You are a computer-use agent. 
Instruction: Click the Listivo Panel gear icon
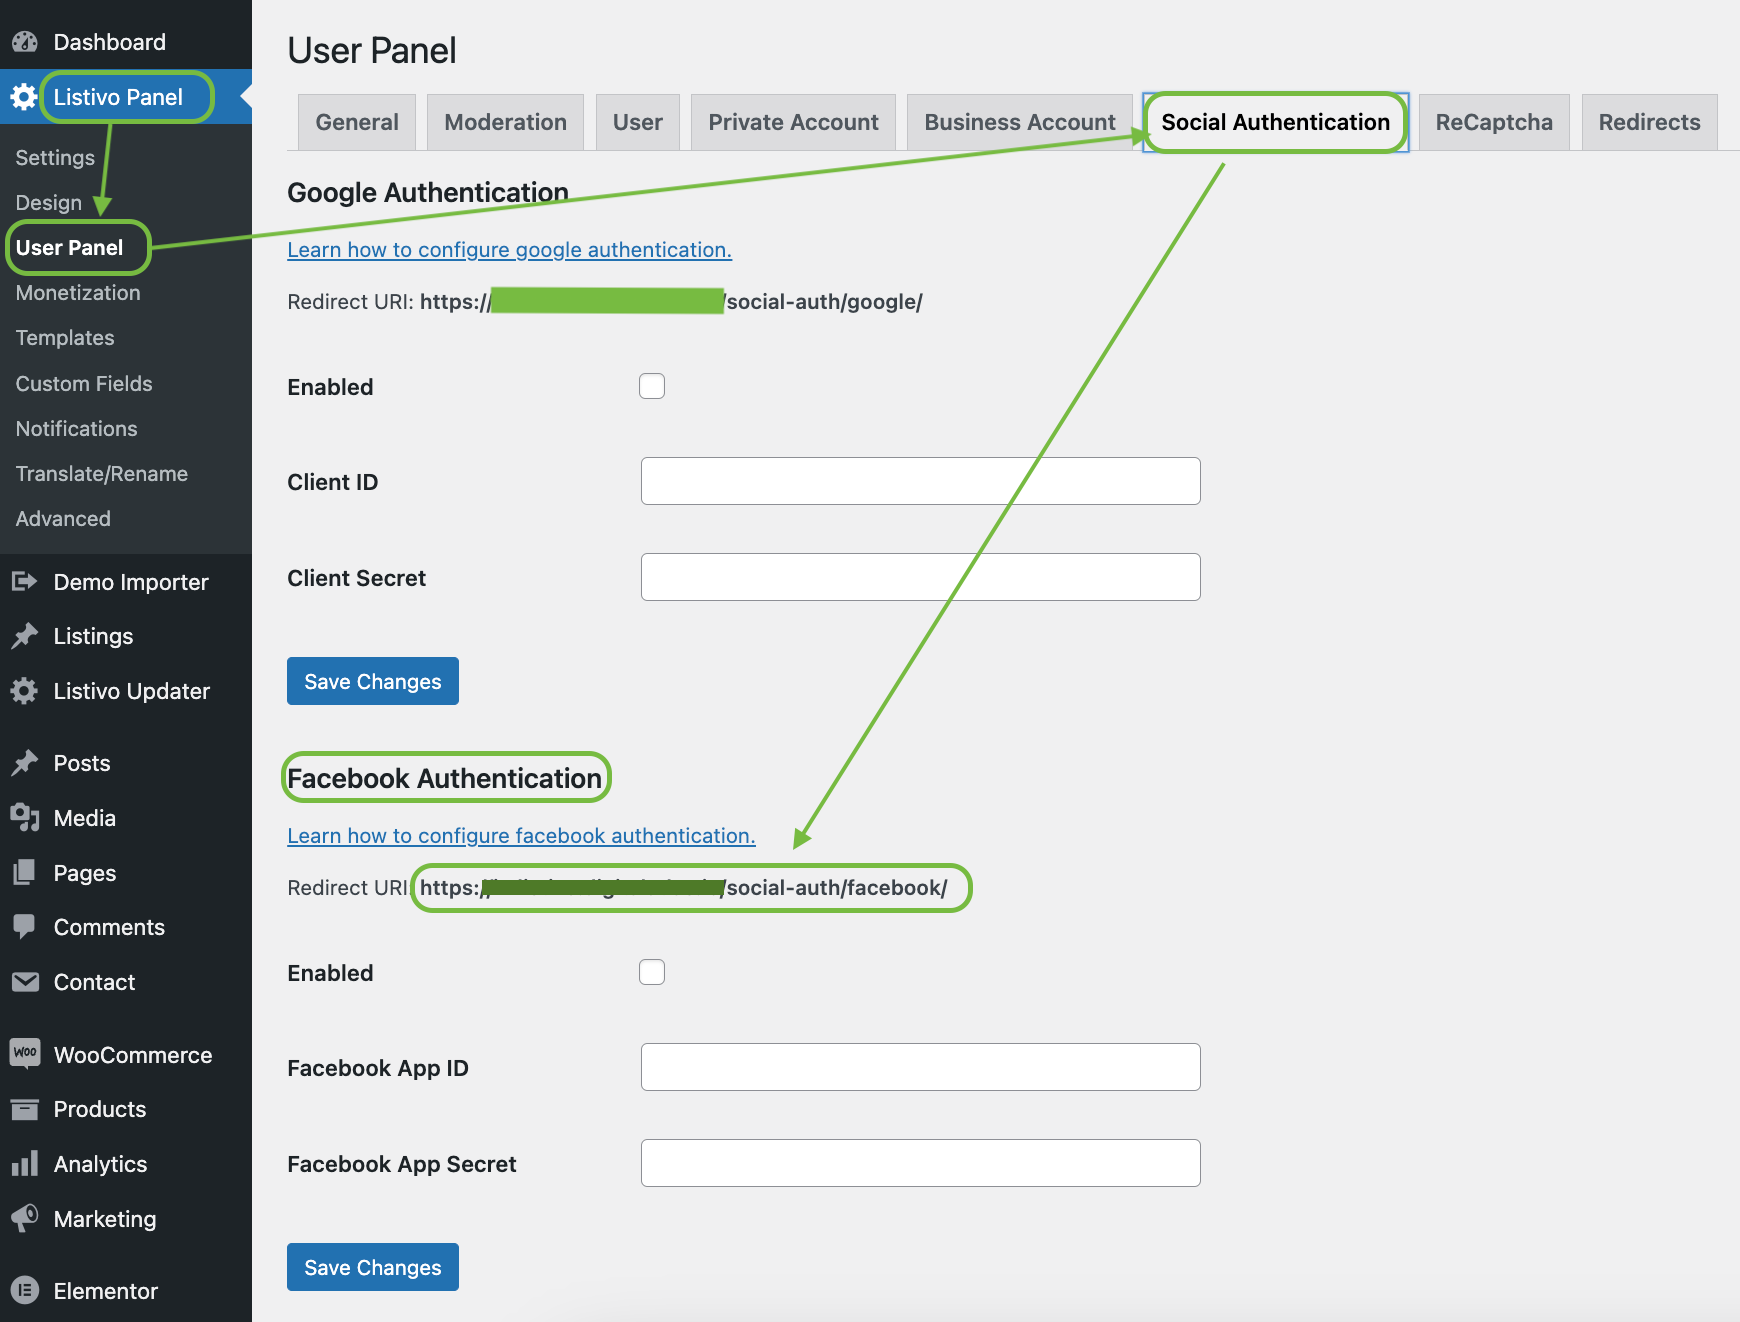24,97
